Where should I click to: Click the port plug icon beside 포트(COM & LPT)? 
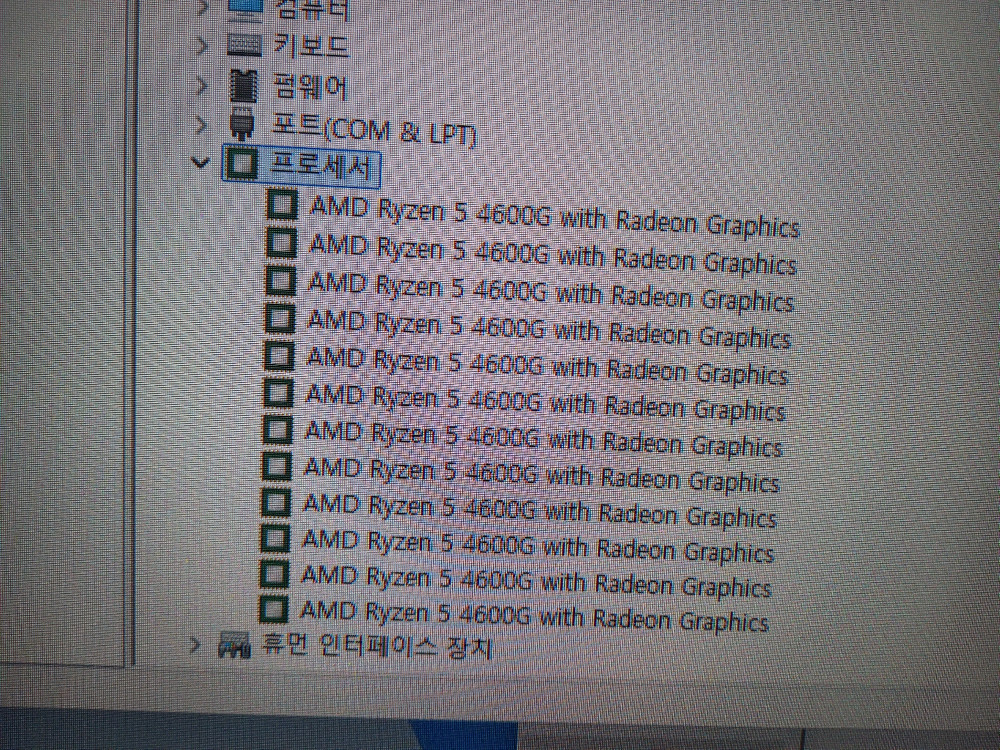242,124
